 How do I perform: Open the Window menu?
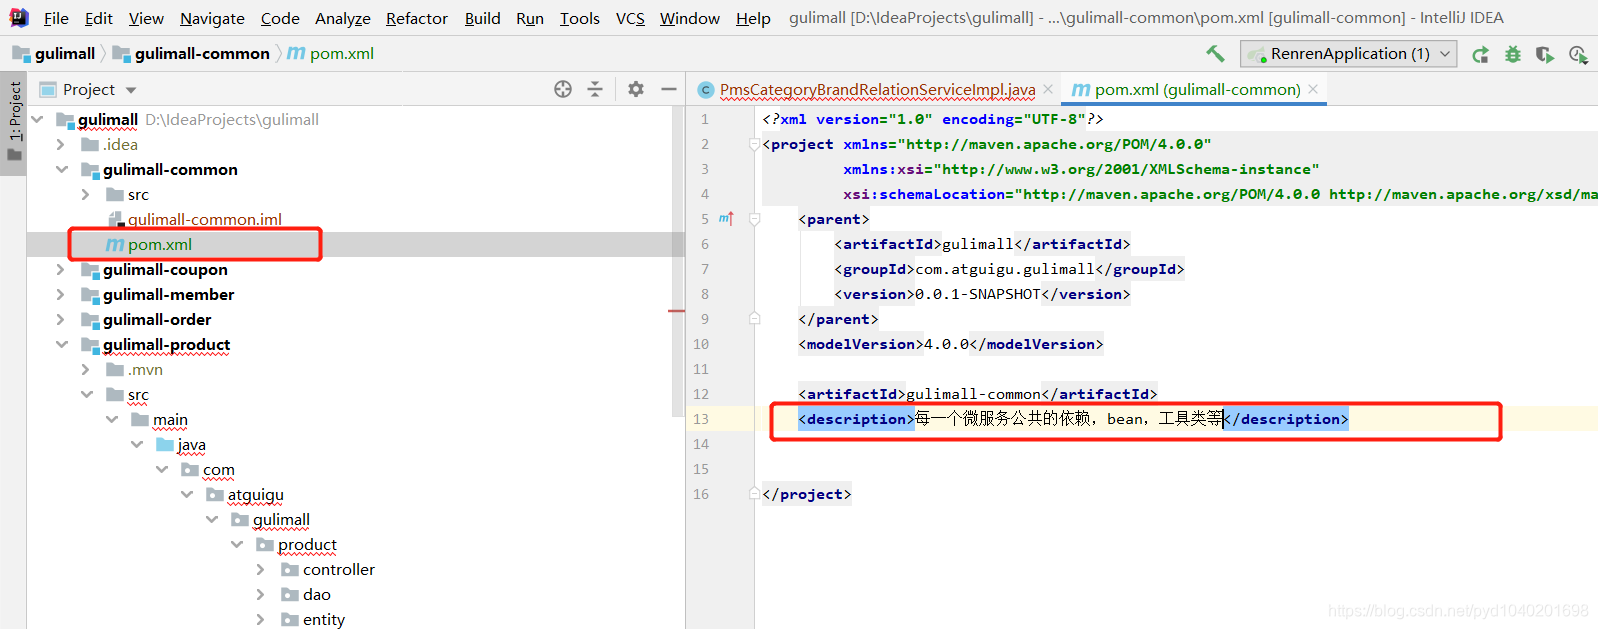[689, 18]
